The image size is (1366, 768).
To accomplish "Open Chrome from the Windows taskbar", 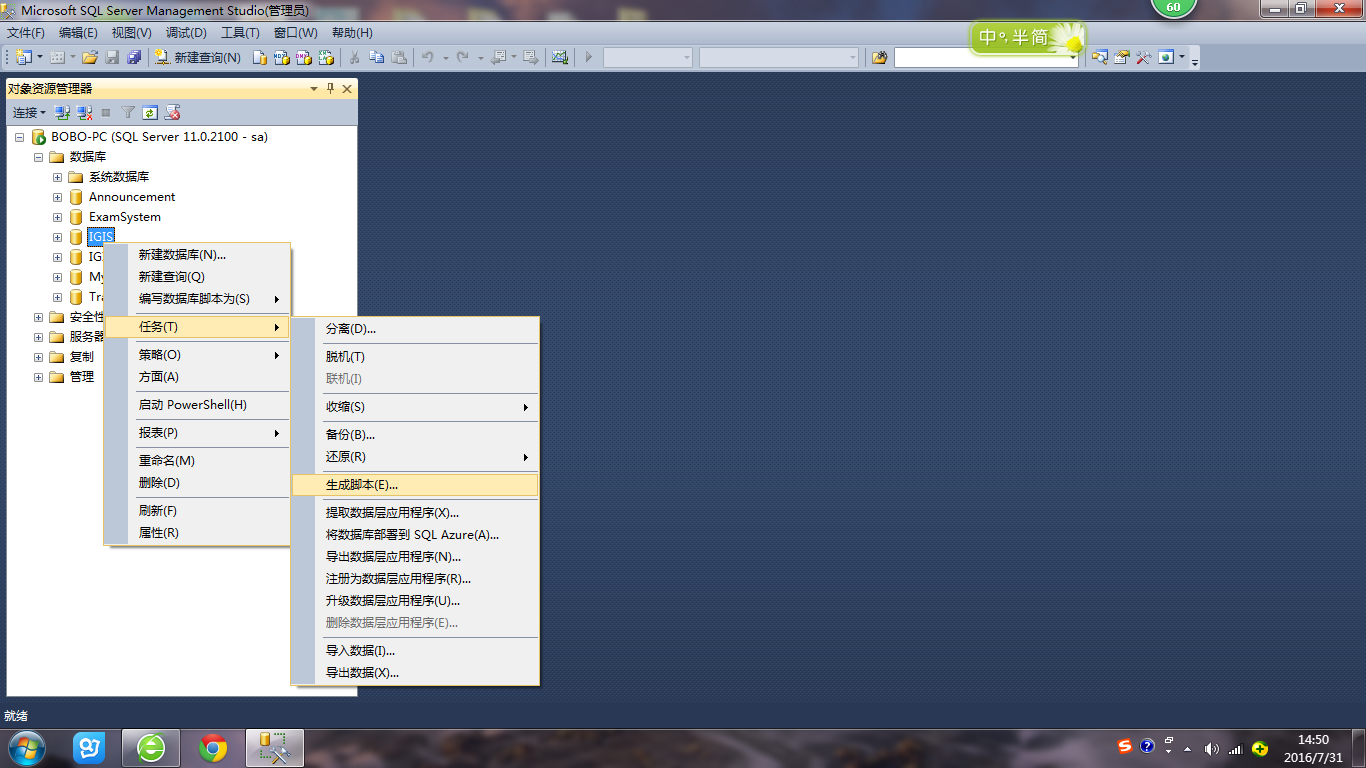I will 212,748.
